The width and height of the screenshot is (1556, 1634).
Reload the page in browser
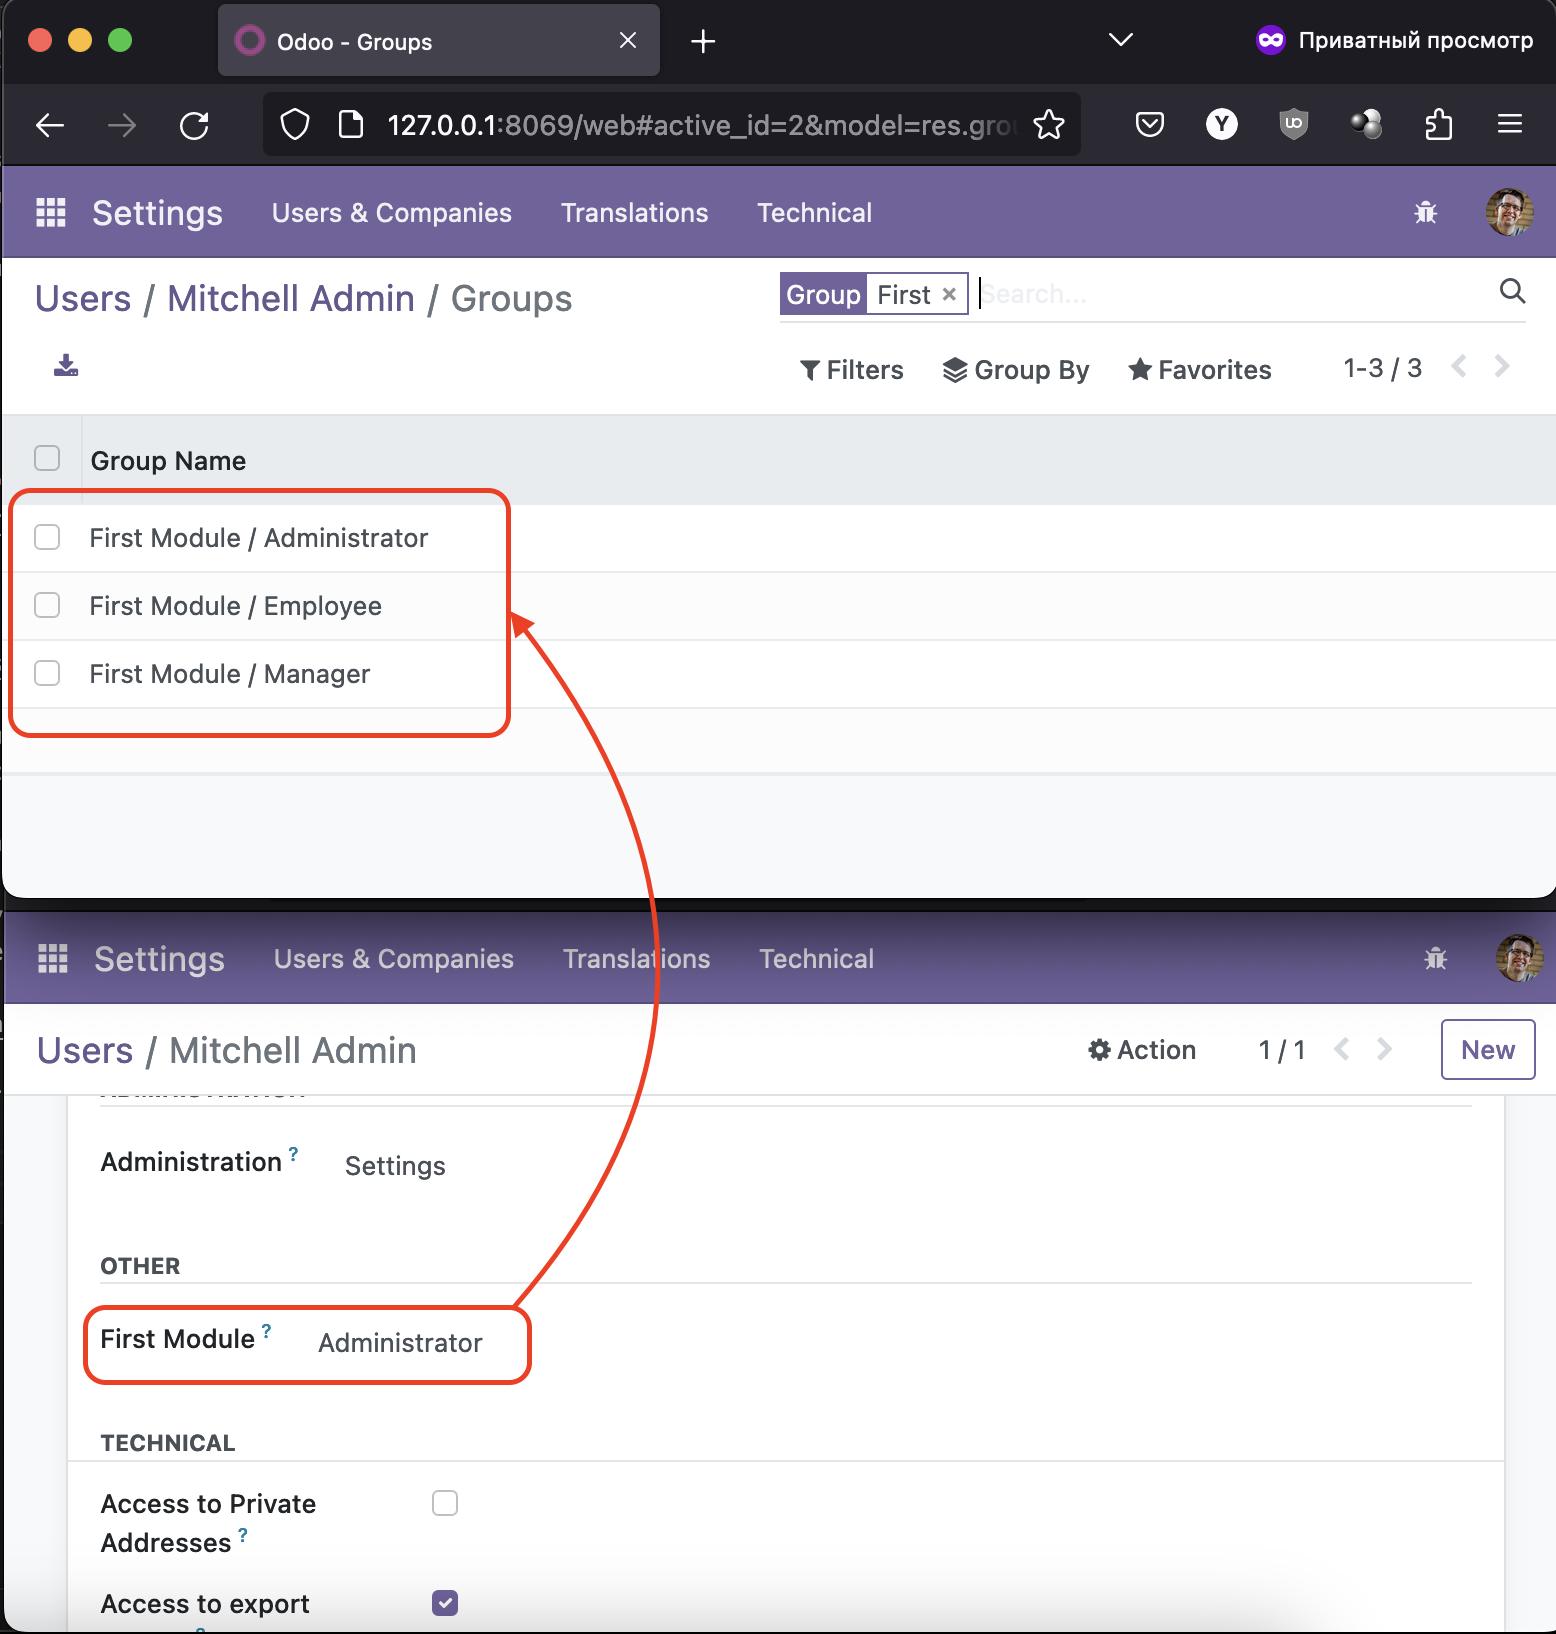(194, 125)
